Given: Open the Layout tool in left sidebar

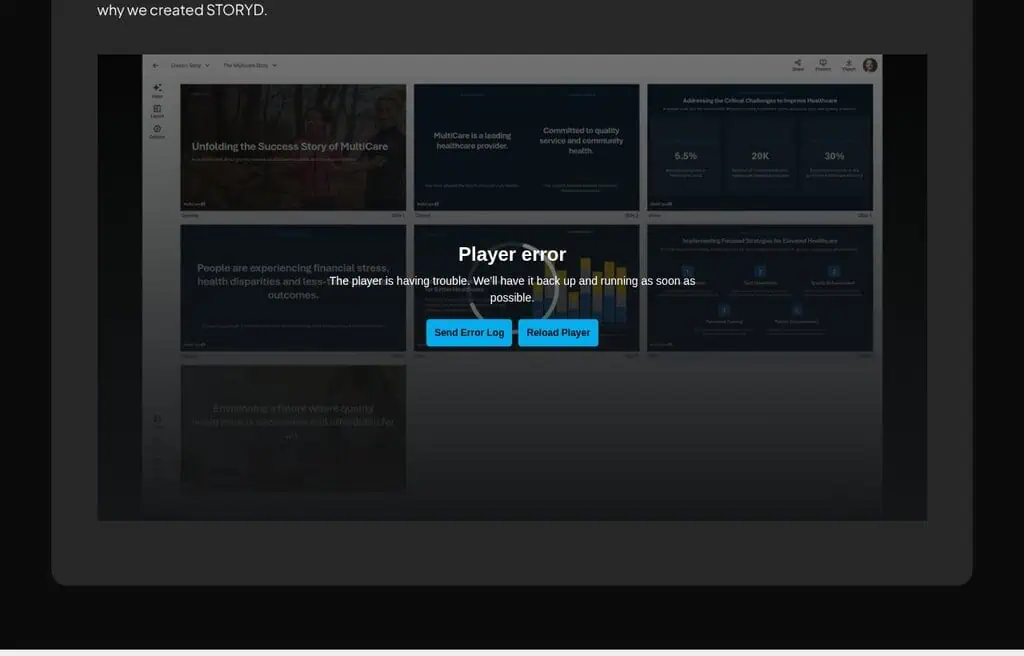Looking at the screenshot, I should tap(157, 111).
